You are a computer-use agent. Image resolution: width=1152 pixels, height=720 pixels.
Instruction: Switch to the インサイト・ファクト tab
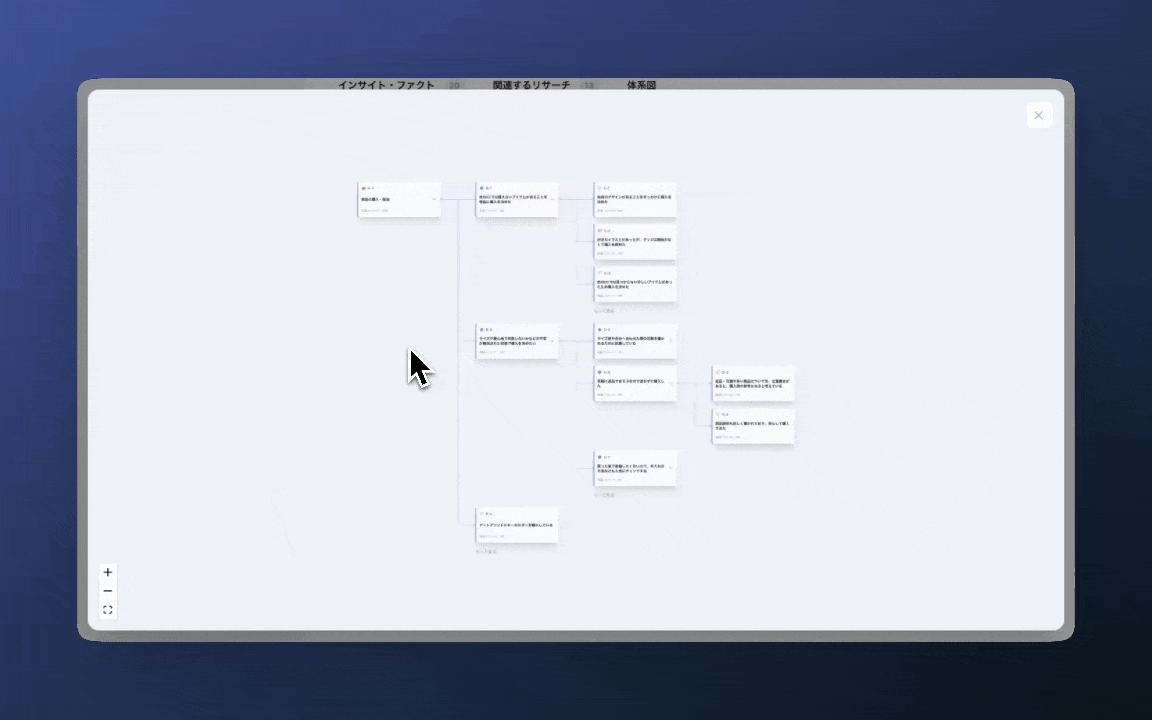pos(386,84)
